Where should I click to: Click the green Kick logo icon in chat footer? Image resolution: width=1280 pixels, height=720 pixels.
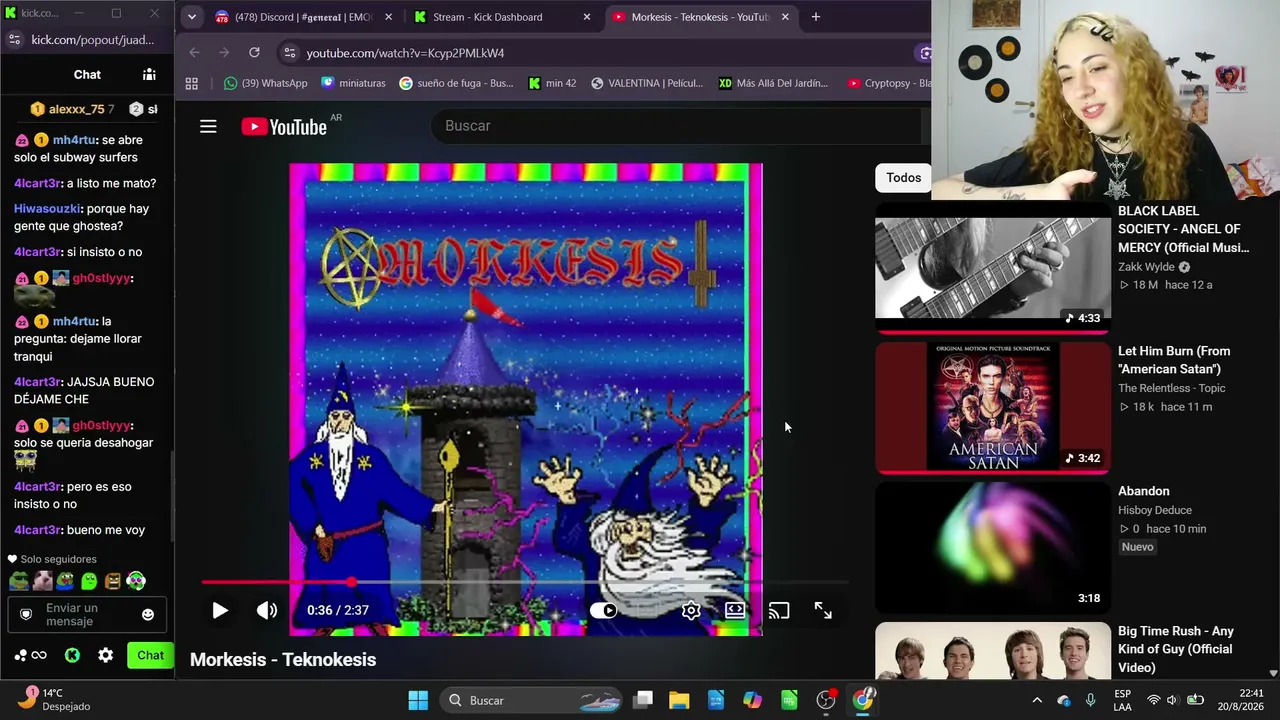pyautogui.click(x=72, y=656)
